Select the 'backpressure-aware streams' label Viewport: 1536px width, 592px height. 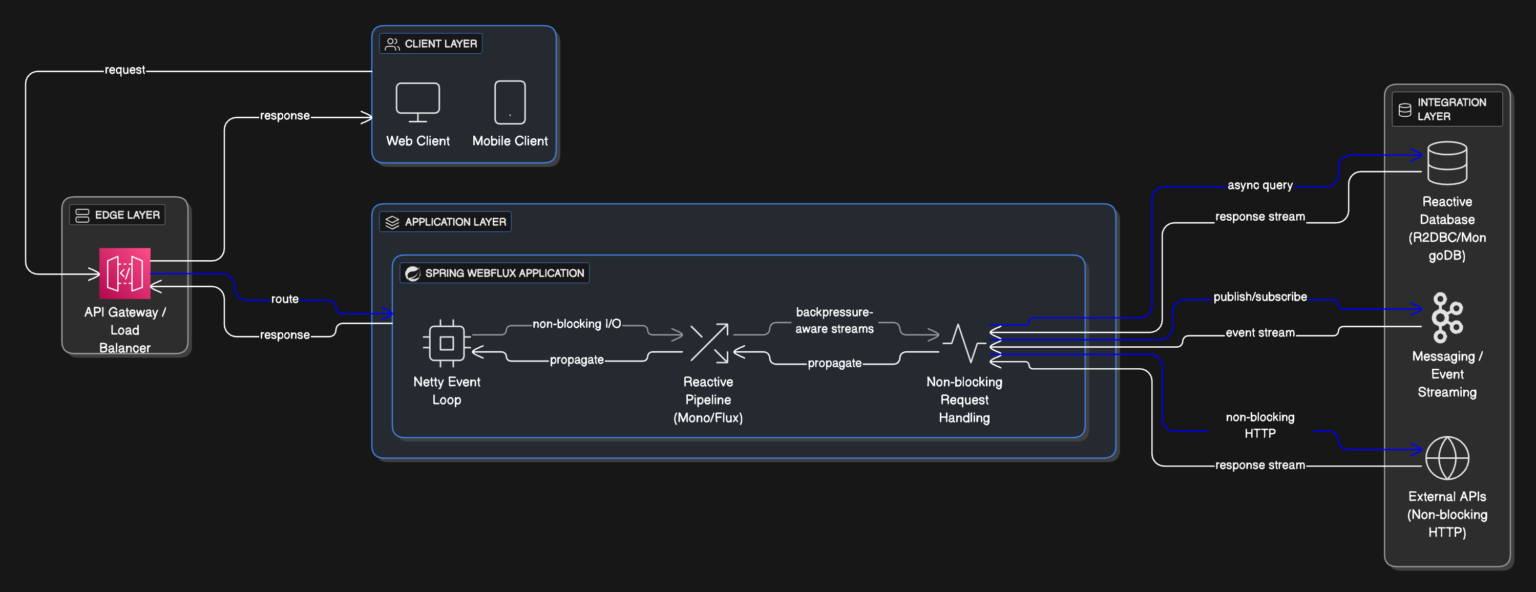(x=834, y=320)
